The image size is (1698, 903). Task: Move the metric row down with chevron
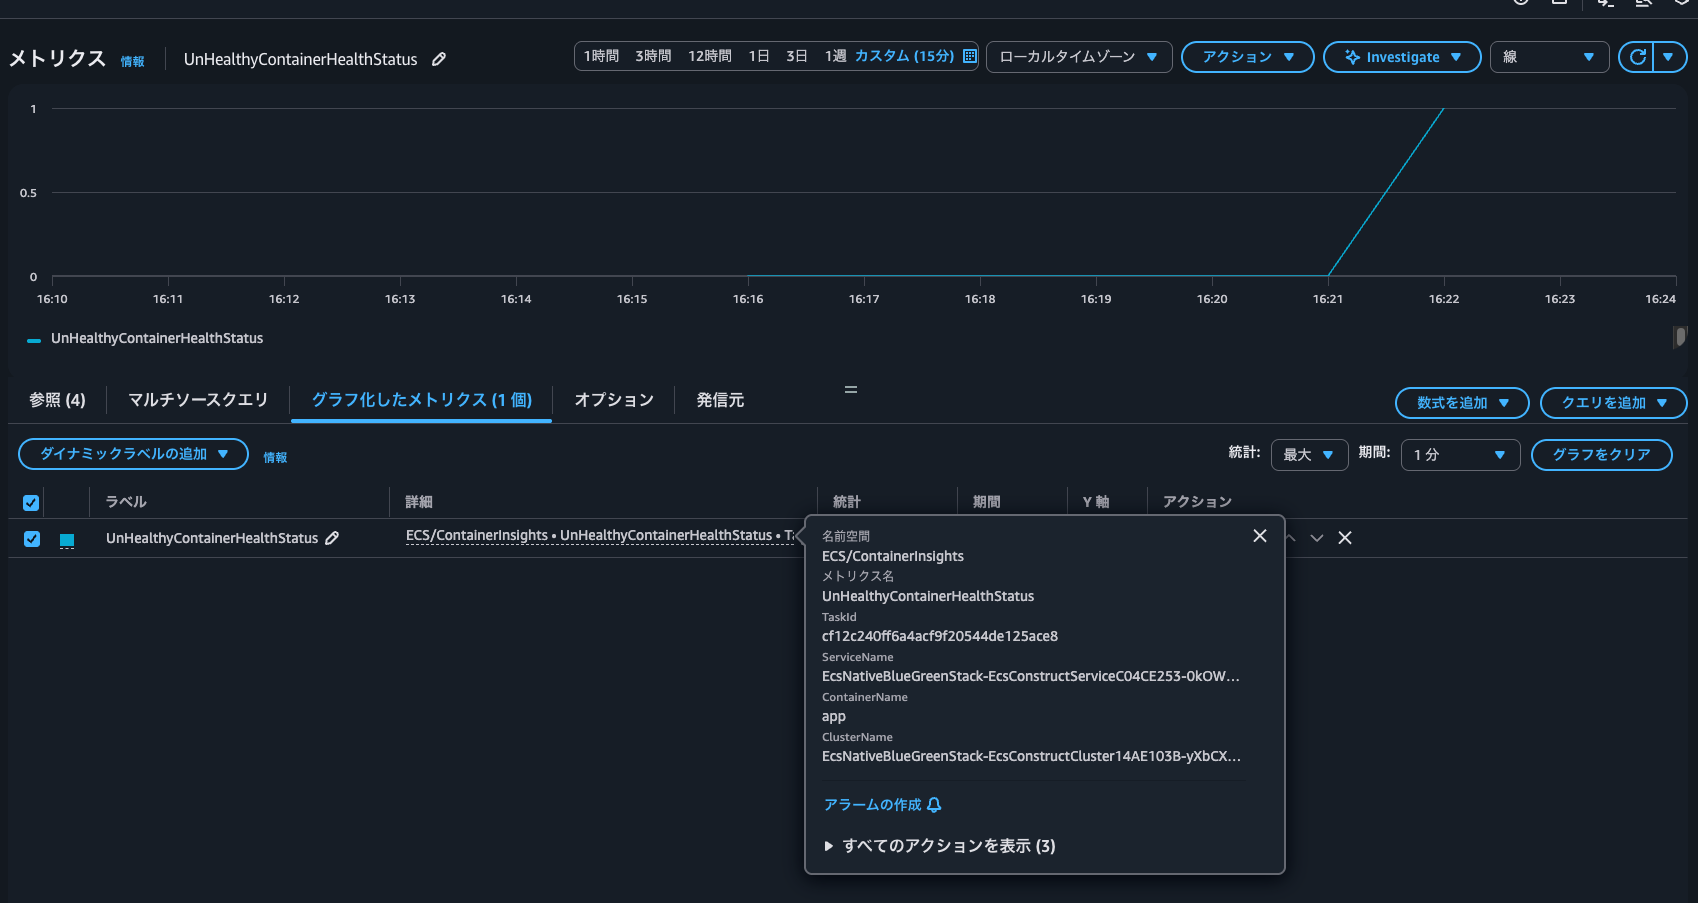point(1317,538)
